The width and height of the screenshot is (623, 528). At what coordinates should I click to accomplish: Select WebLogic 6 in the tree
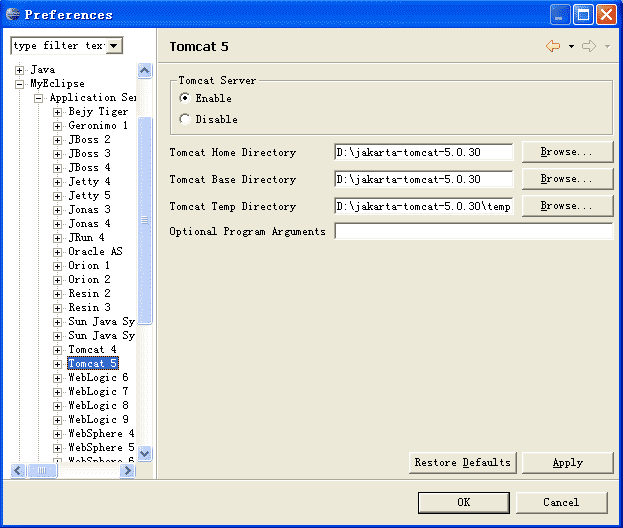pyautogui.click(x=98, y=377)
